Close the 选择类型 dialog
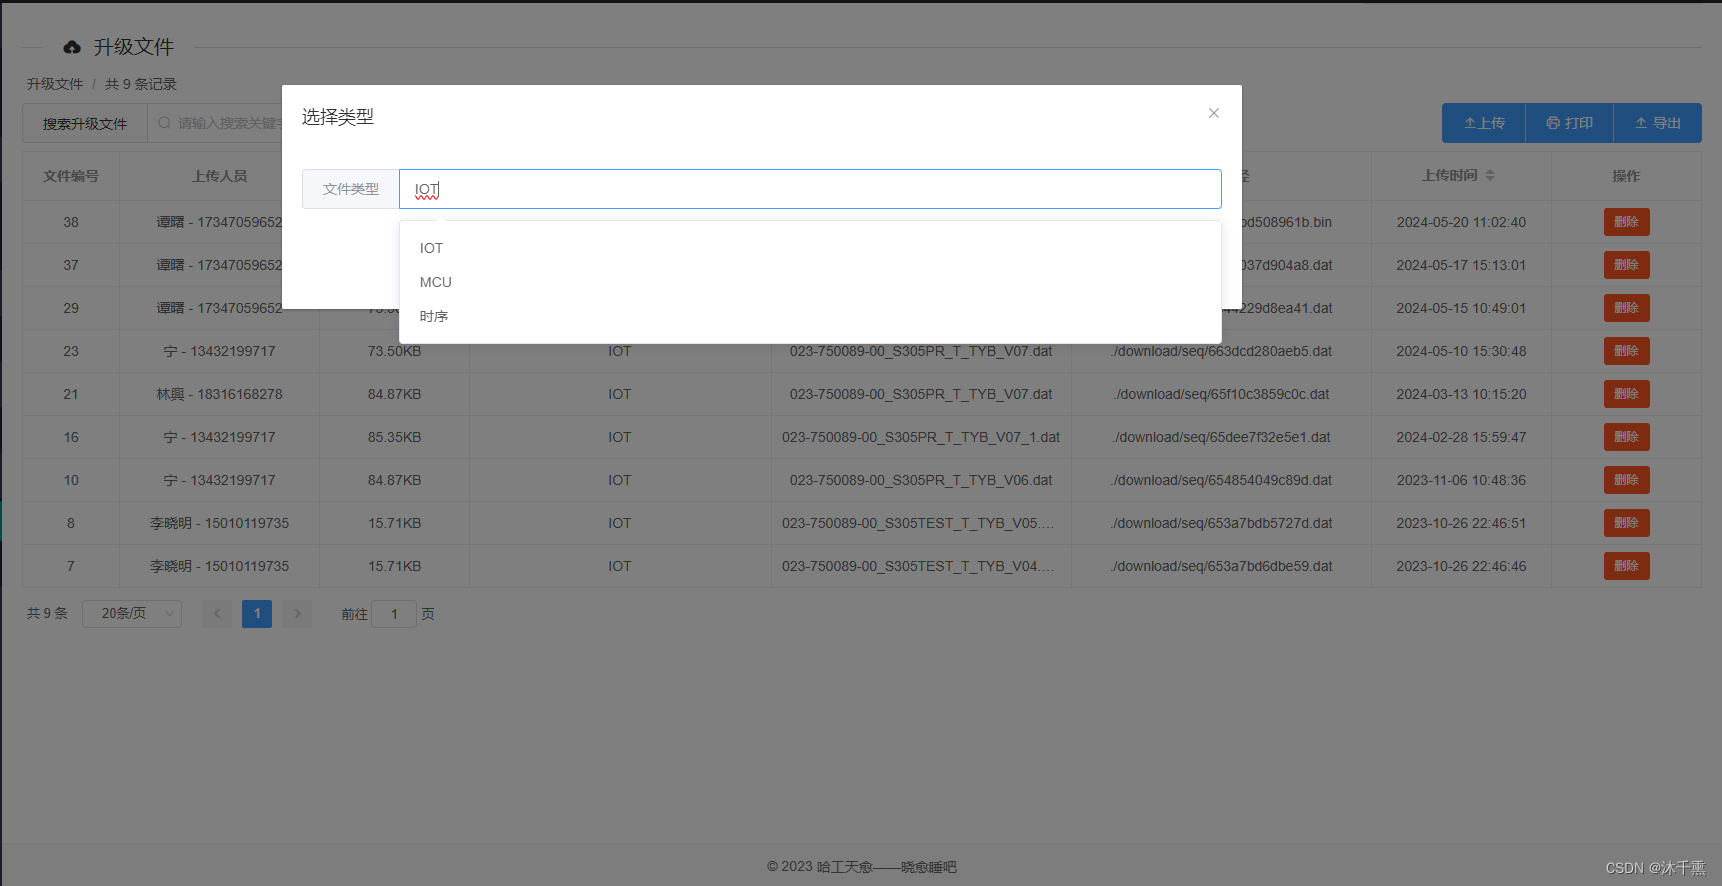 click(1213, 113)
